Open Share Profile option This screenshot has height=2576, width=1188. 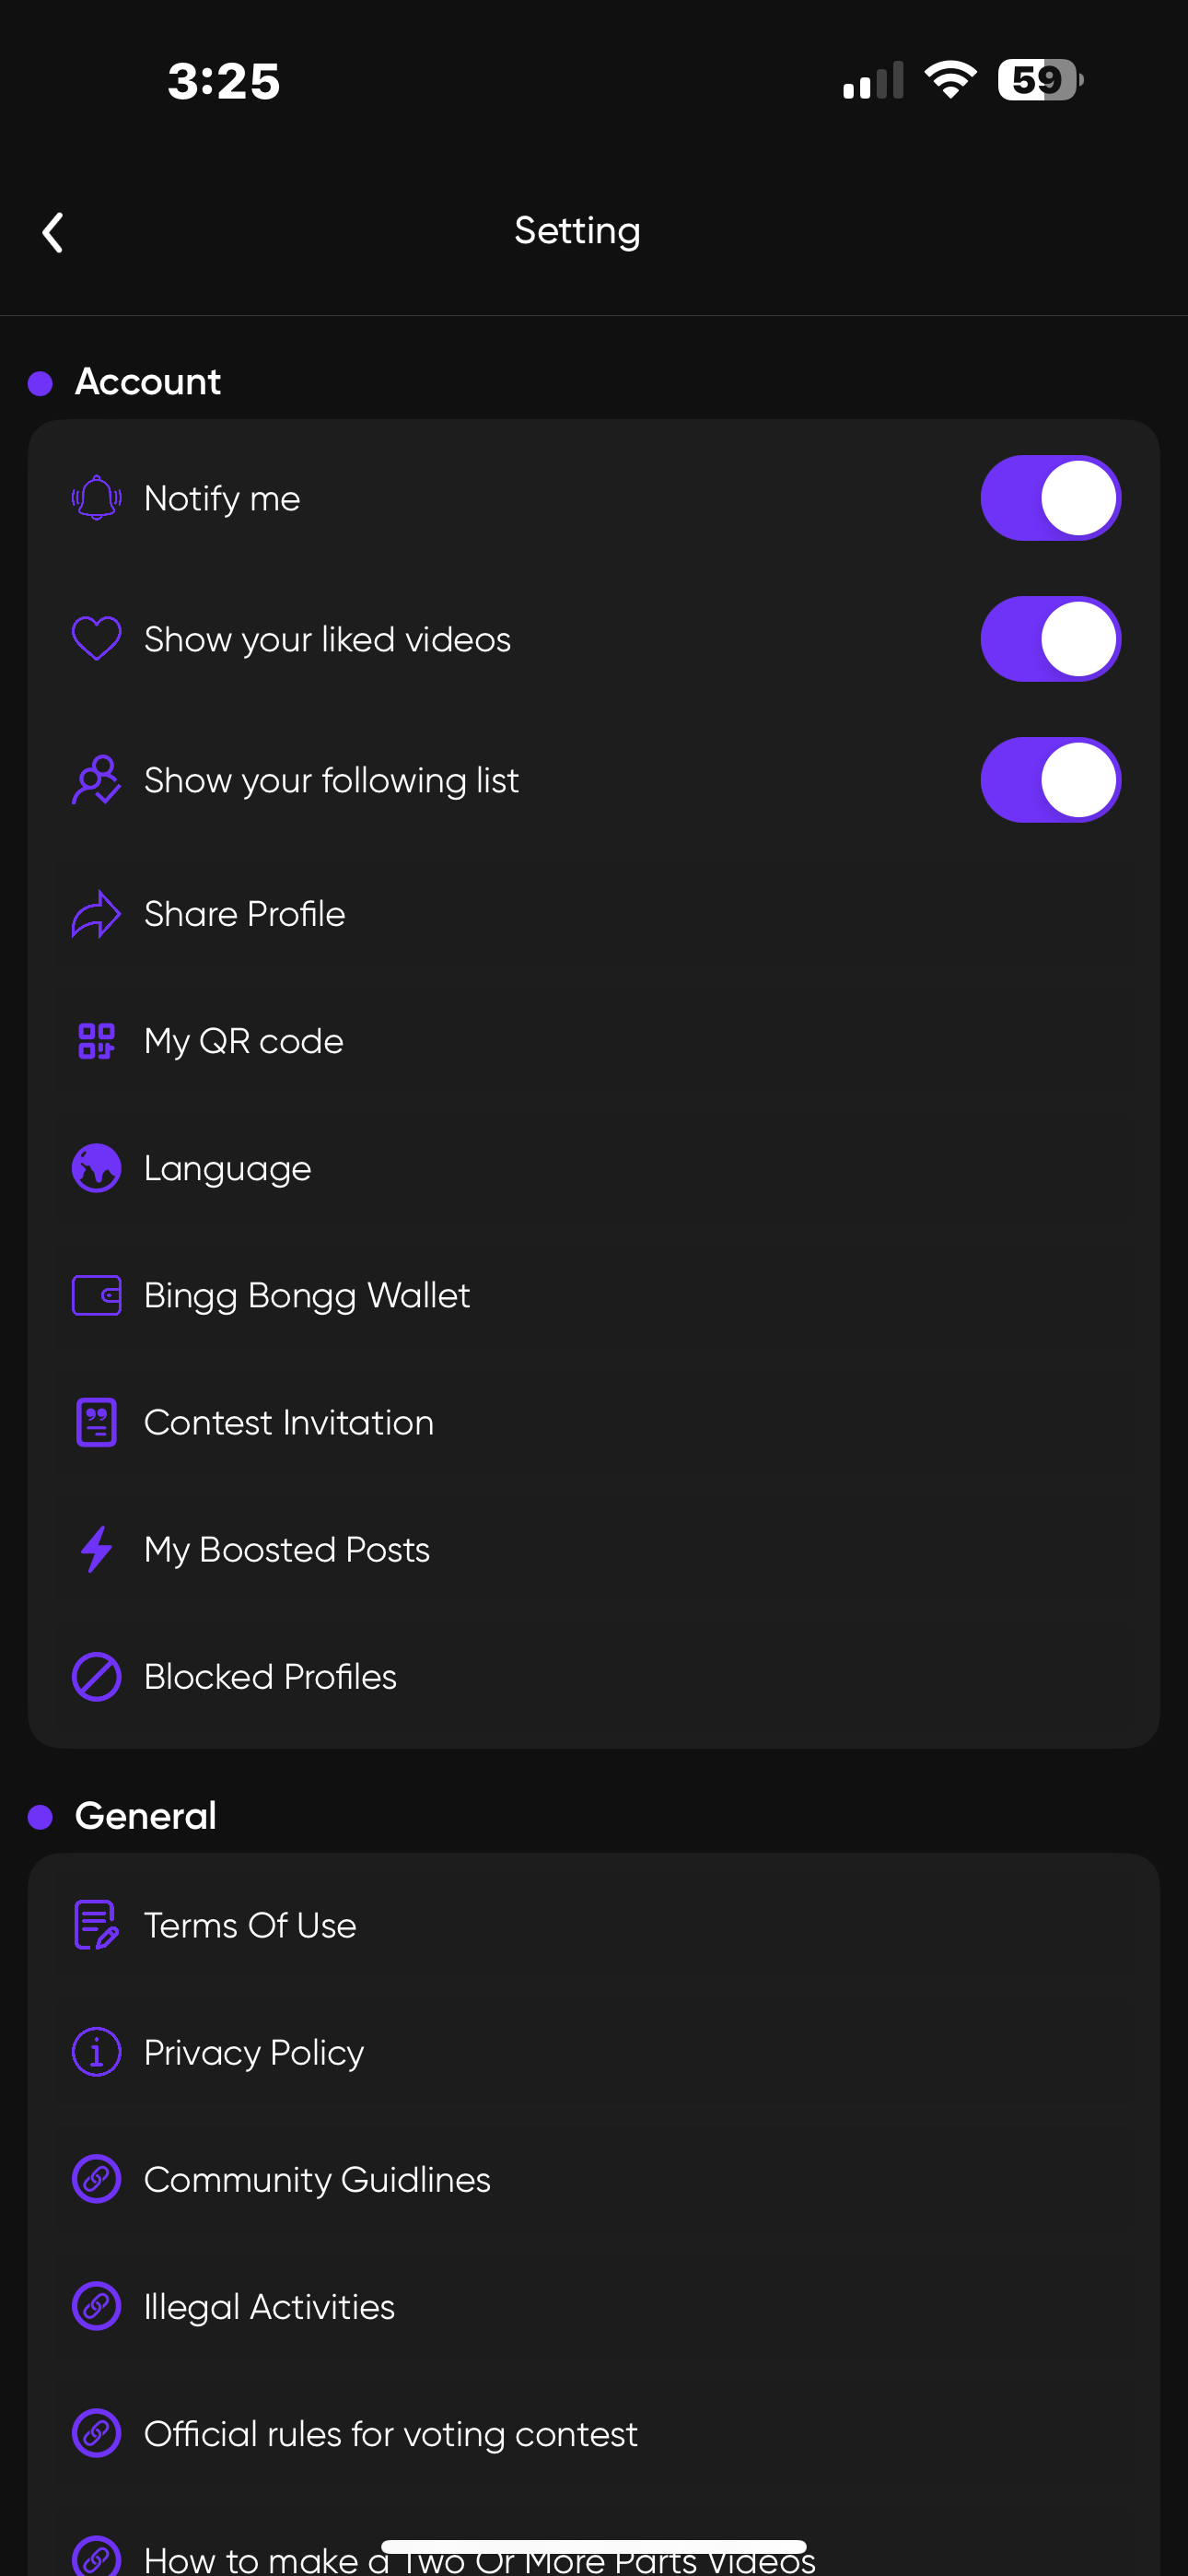245,914
